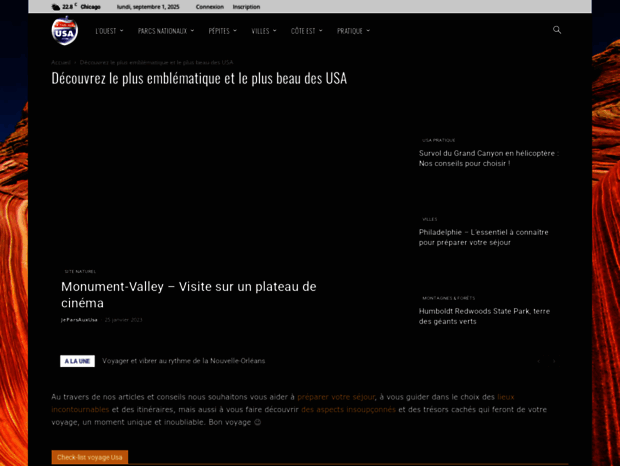Go to next ticker article arrow

[554, 361]
